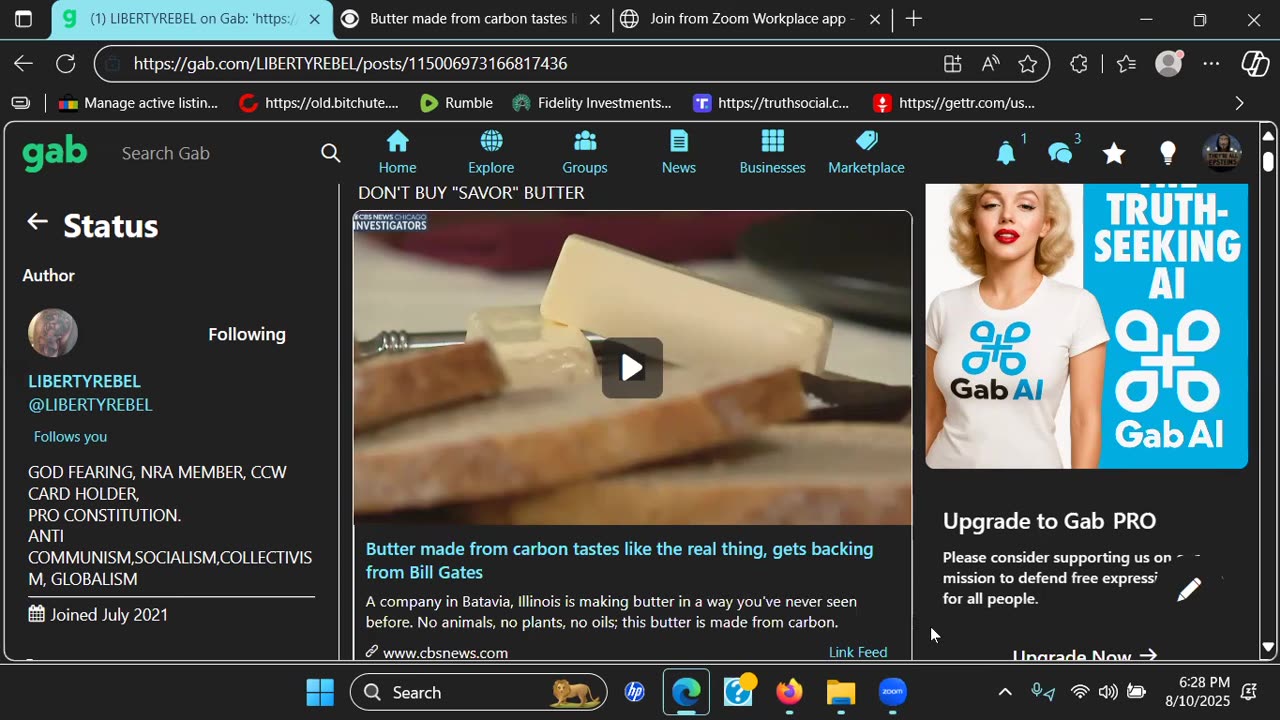This screenshot has width=1280, height=720.
Task: Click the lightbulb theme icon
Action: pos(1167,153)
